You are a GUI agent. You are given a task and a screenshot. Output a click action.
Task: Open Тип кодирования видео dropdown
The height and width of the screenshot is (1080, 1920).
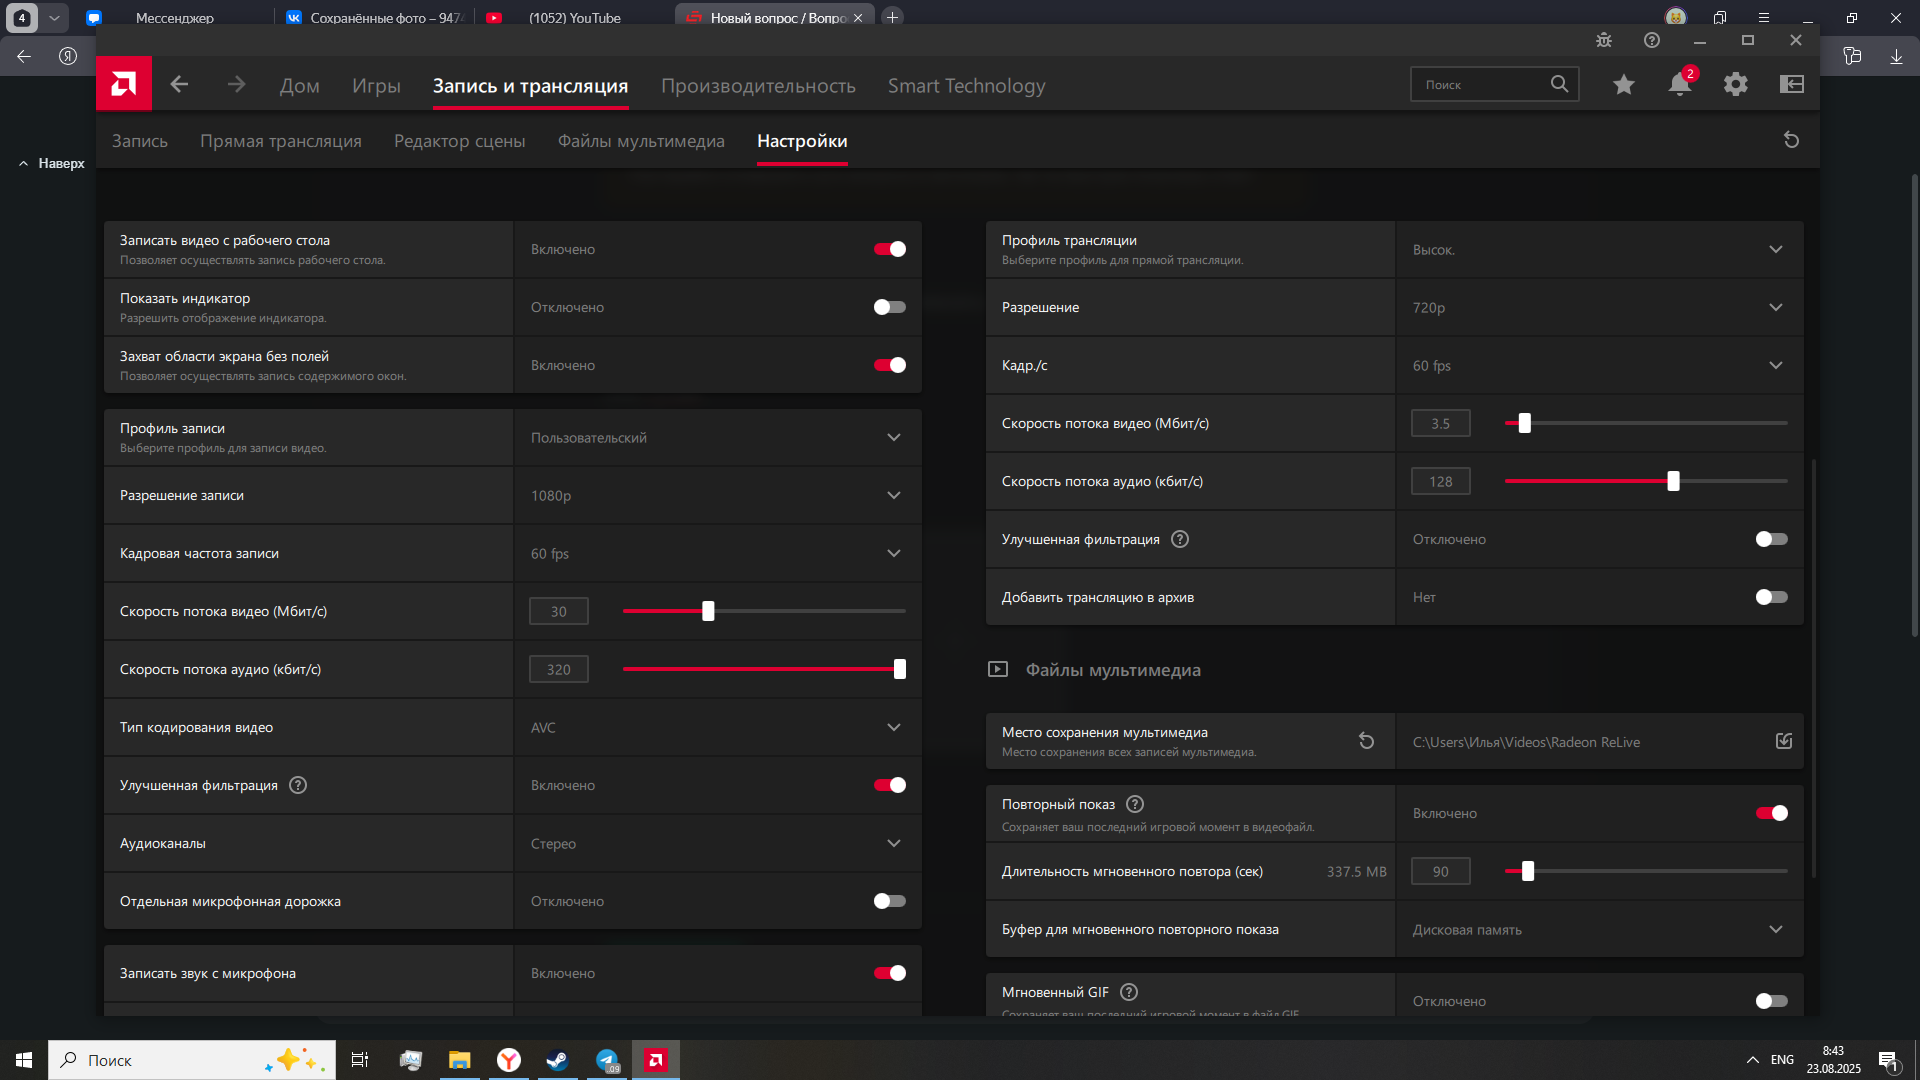718,727
